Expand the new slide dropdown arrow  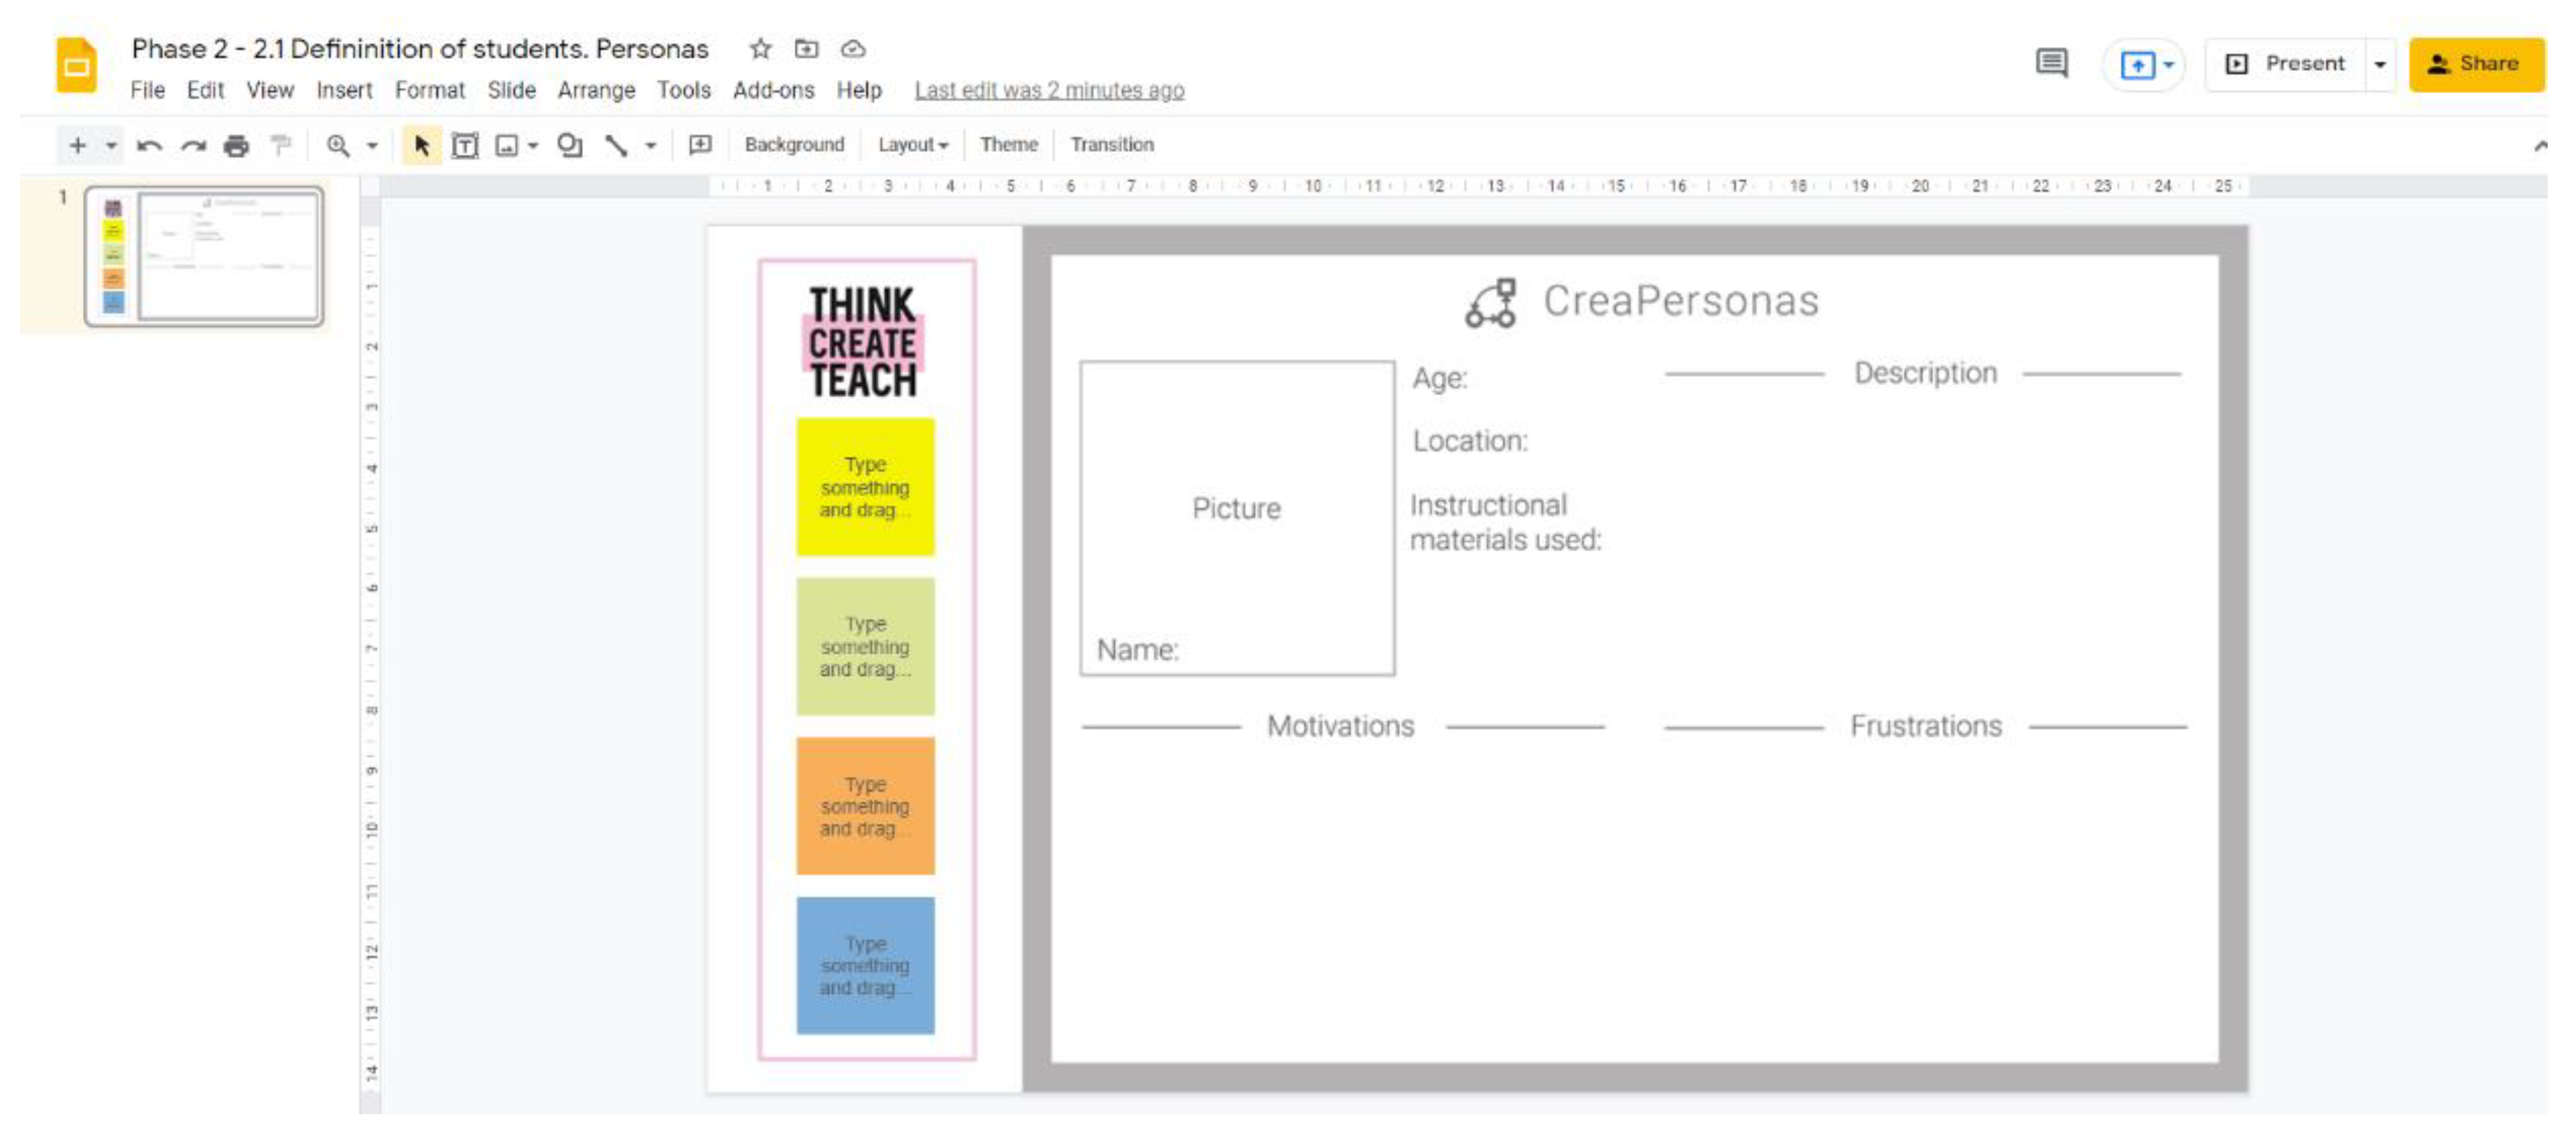pyautogui.click(x=111, y=146)
